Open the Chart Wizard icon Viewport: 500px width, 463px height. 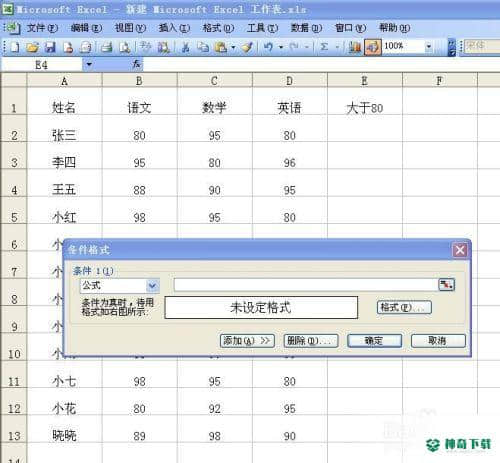click(x=355, y=47)
